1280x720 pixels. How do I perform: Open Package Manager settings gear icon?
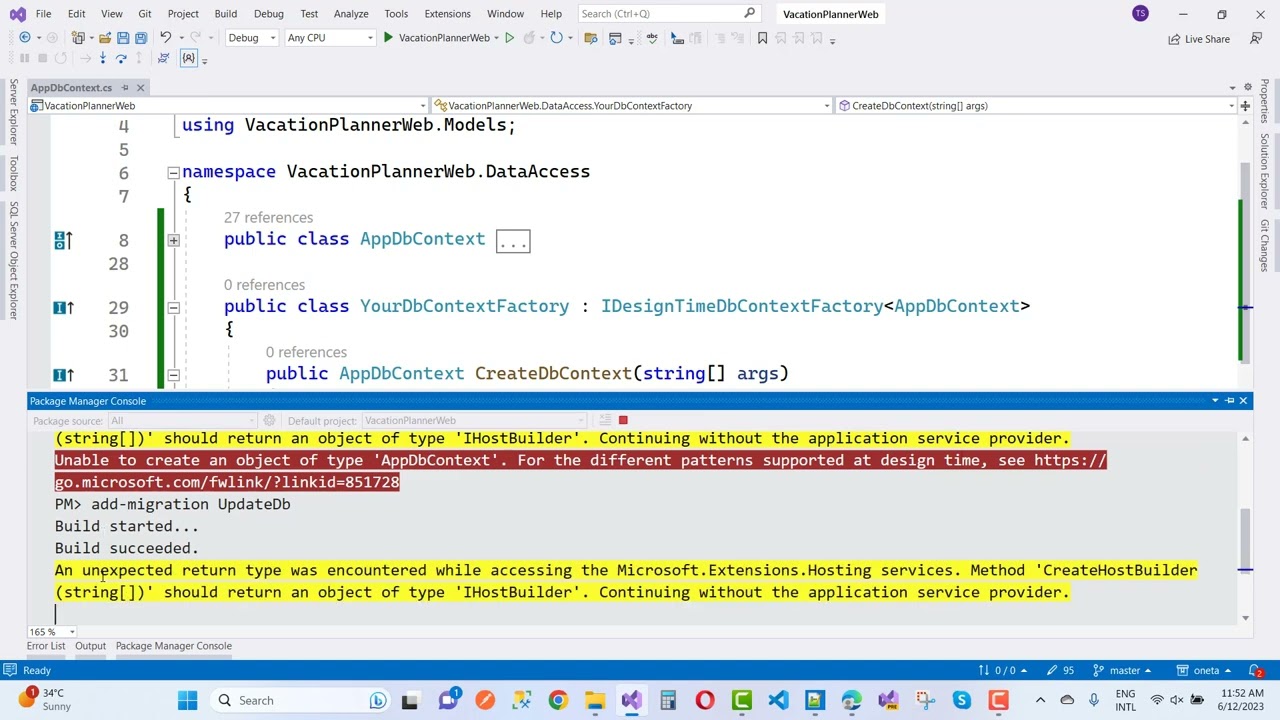point(268,420)
